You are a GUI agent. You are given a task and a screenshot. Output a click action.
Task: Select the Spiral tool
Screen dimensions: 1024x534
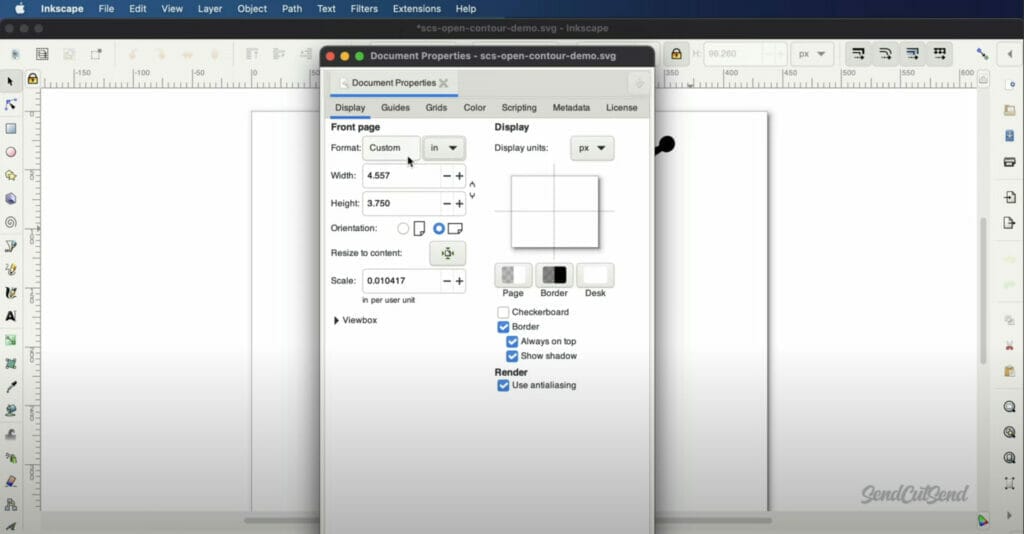point(11,222)
